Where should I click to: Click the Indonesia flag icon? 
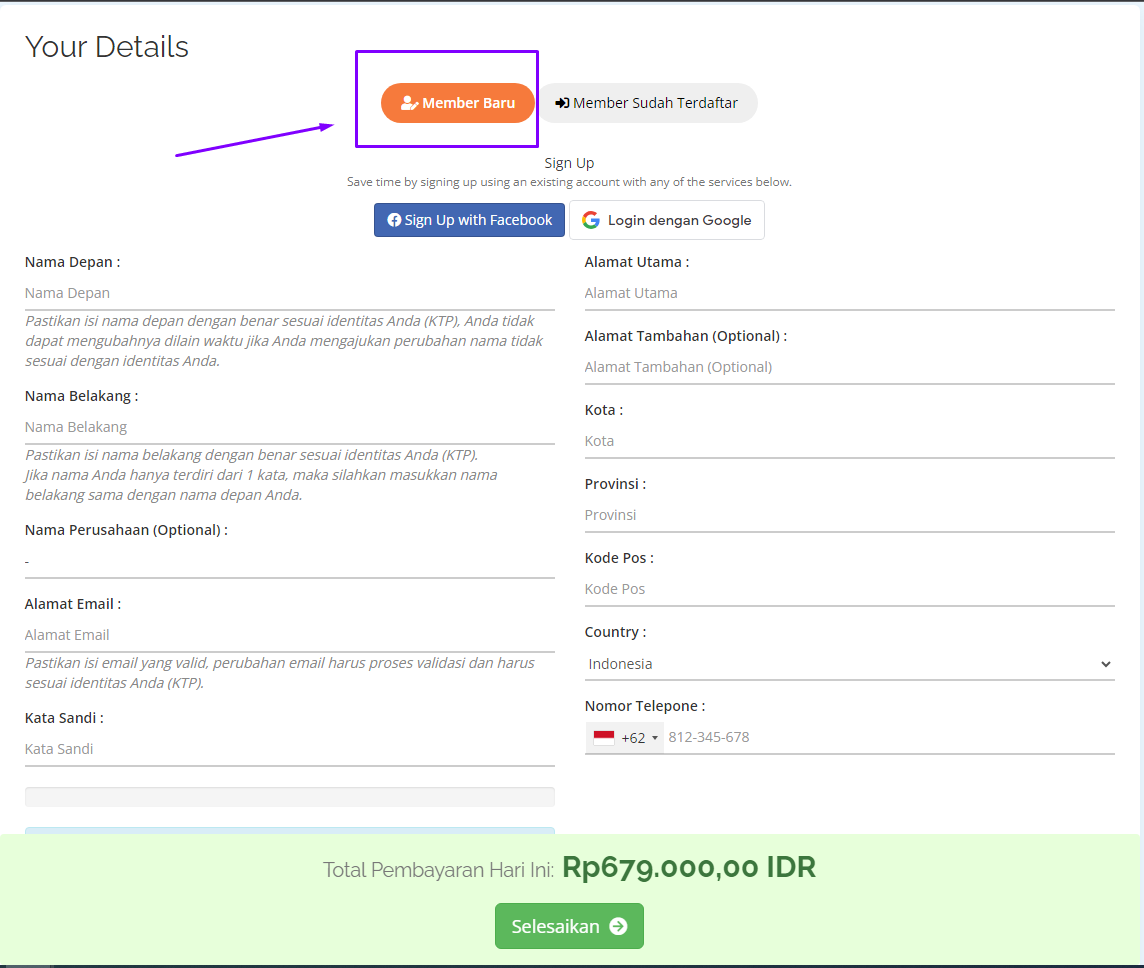[604, 738]
